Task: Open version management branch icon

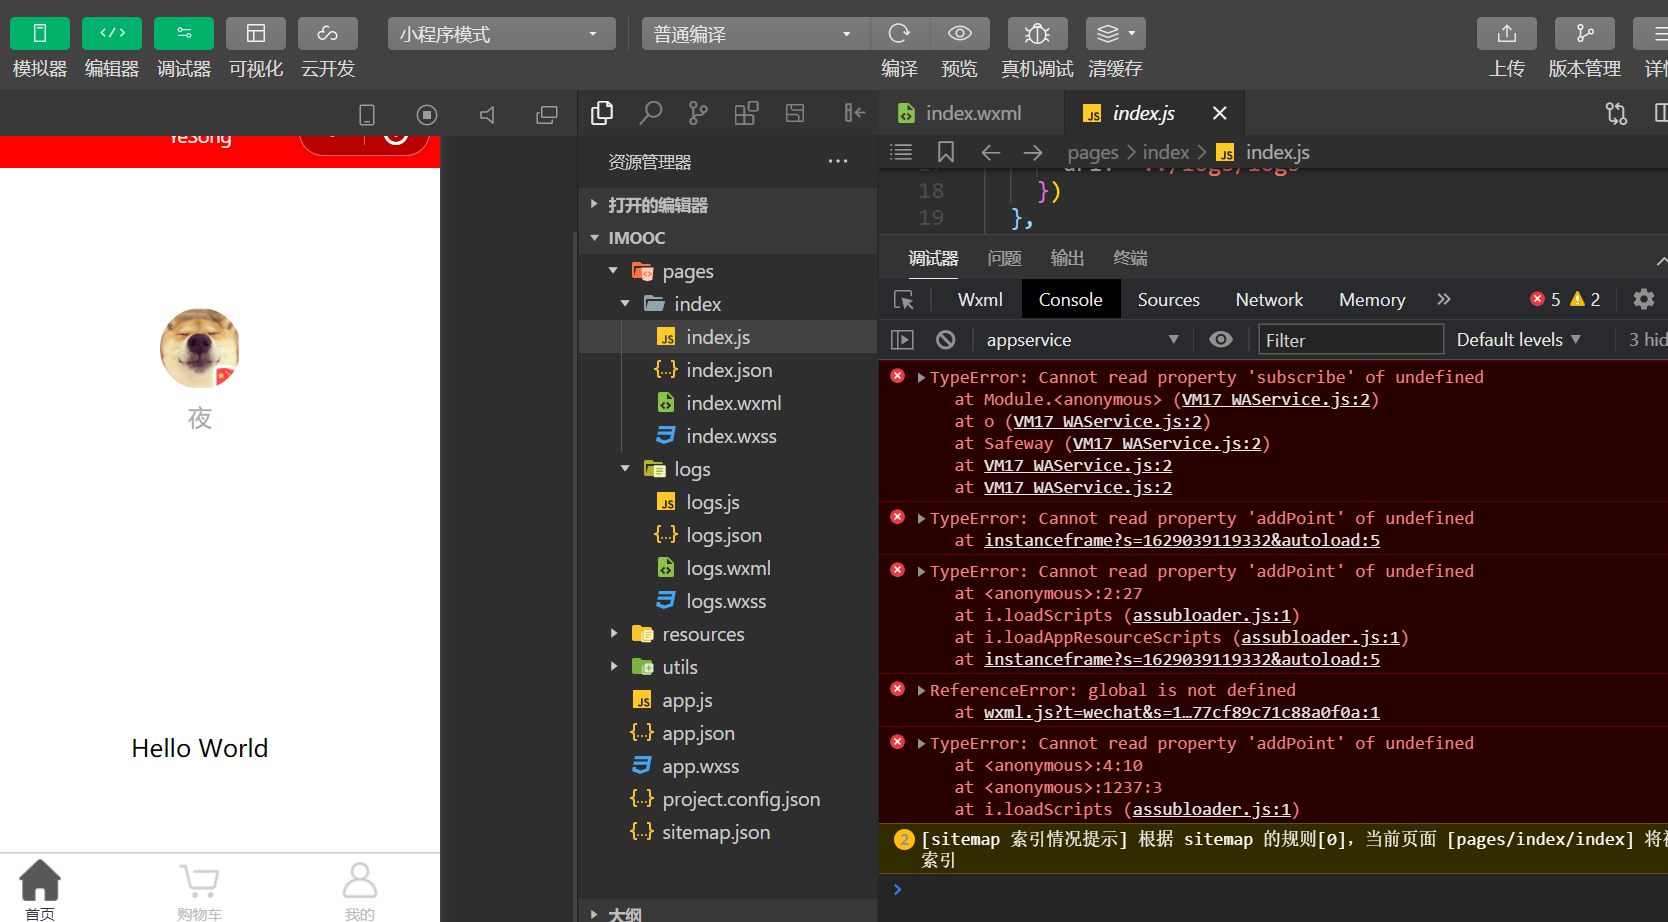Action: tap(1585, 33)
